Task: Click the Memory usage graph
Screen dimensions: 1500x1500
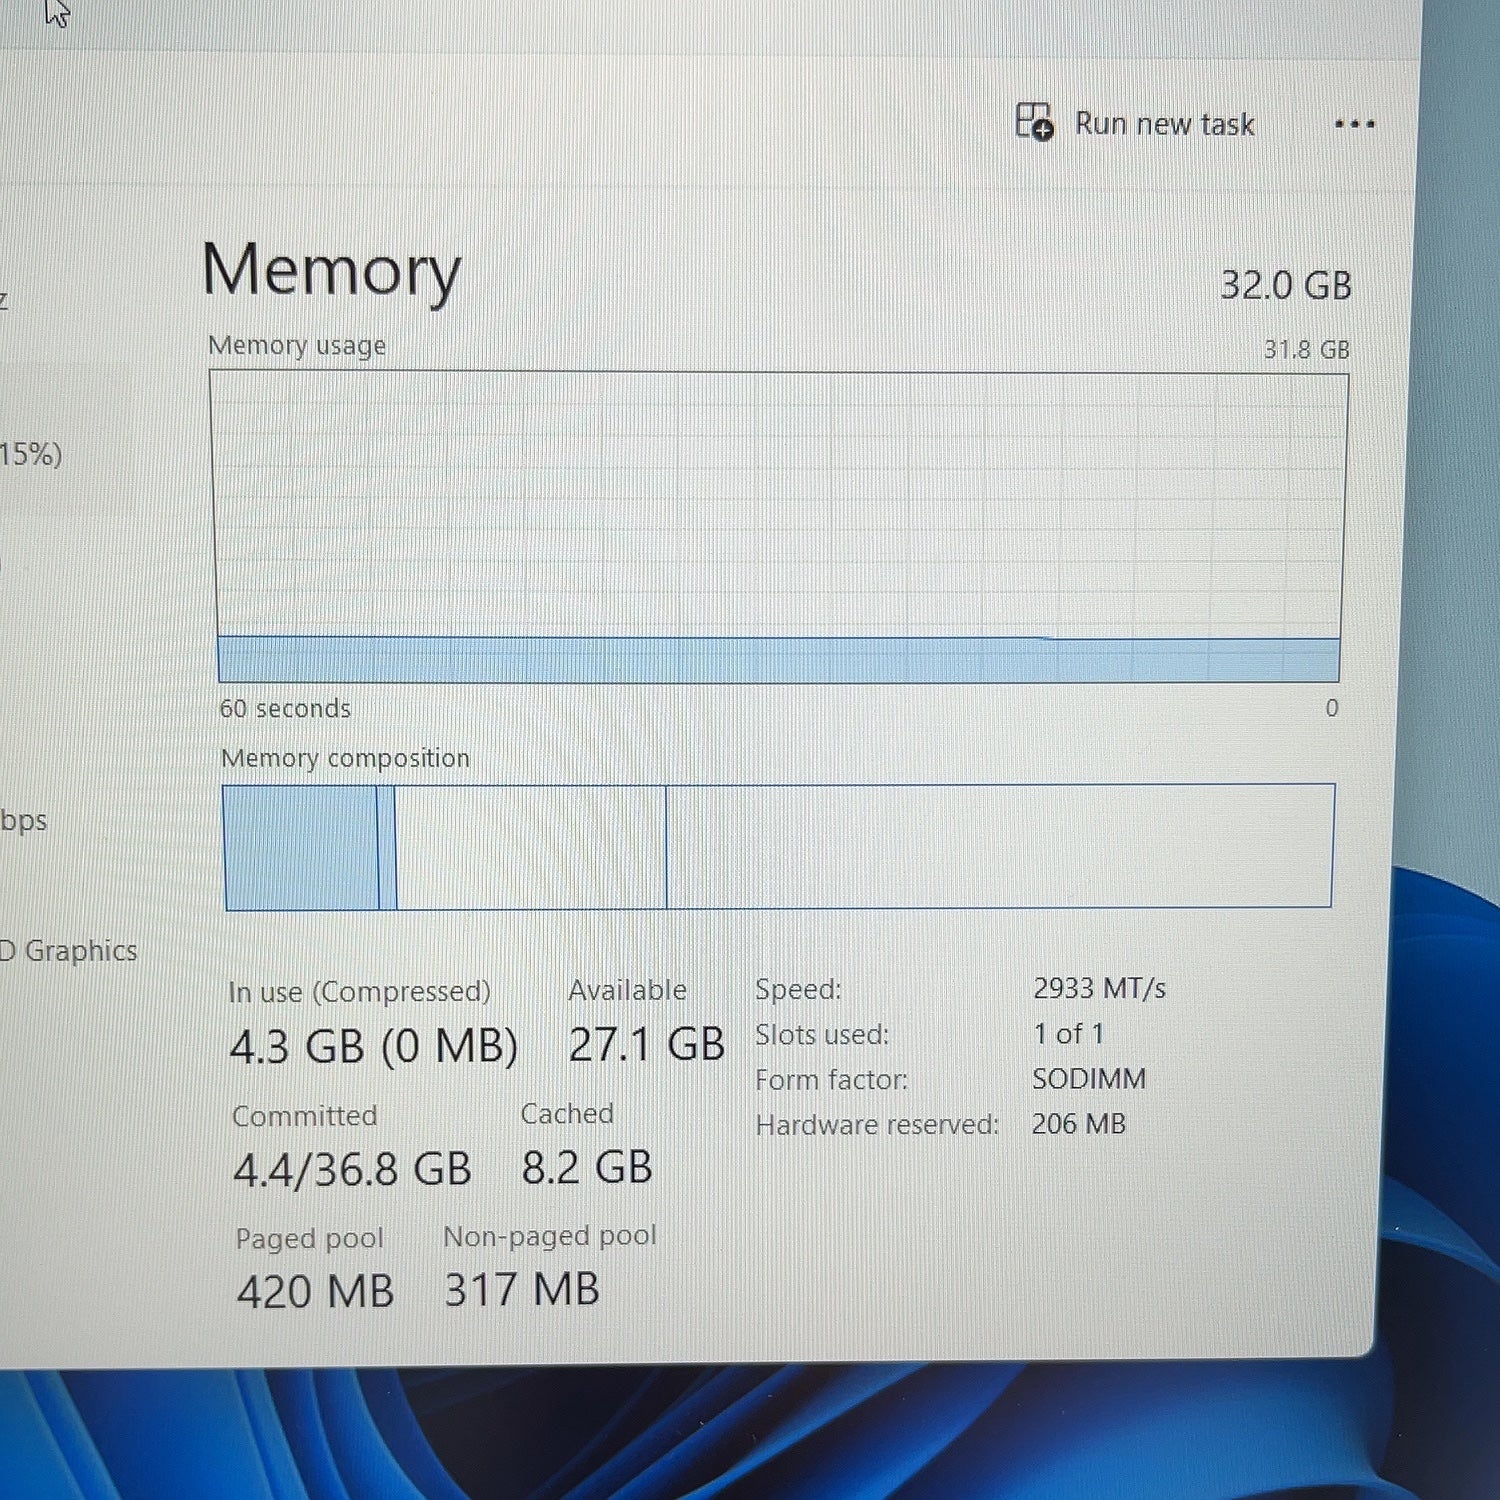Action: pyautogui.click(x=778, y=528)
